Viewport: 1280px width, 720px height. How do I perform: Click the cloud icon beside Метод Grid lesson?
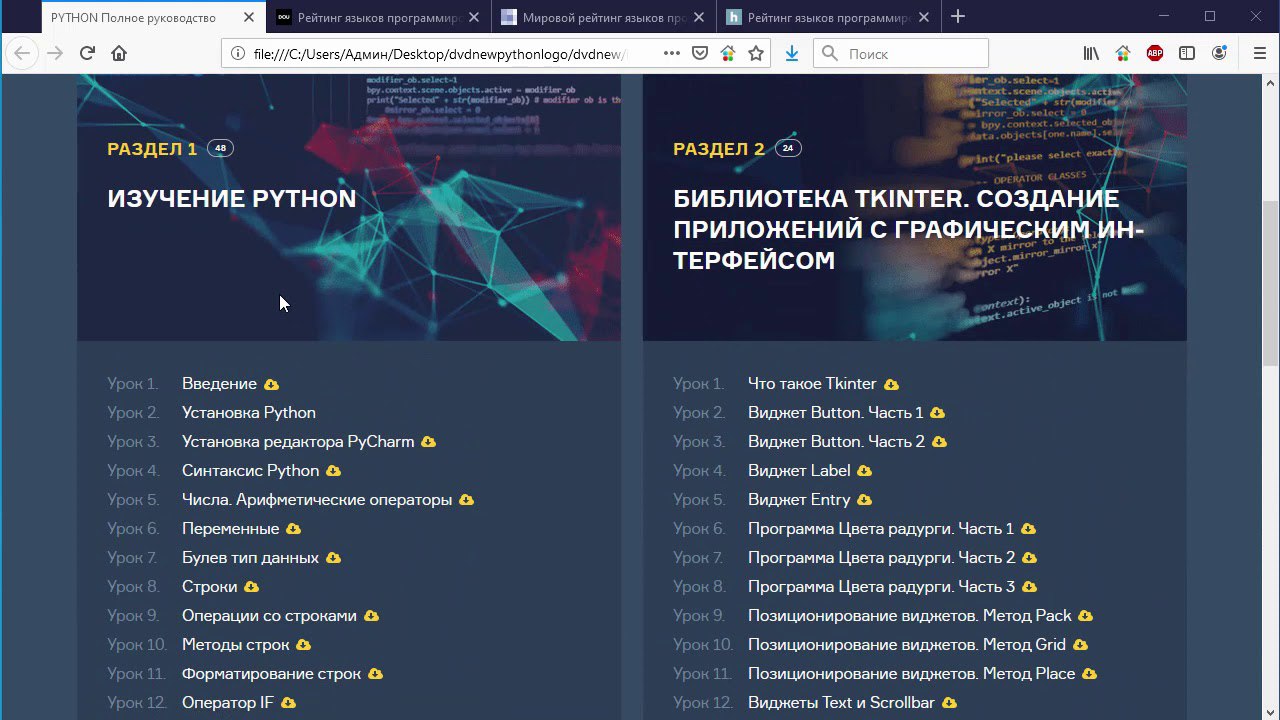(1080, 645)
